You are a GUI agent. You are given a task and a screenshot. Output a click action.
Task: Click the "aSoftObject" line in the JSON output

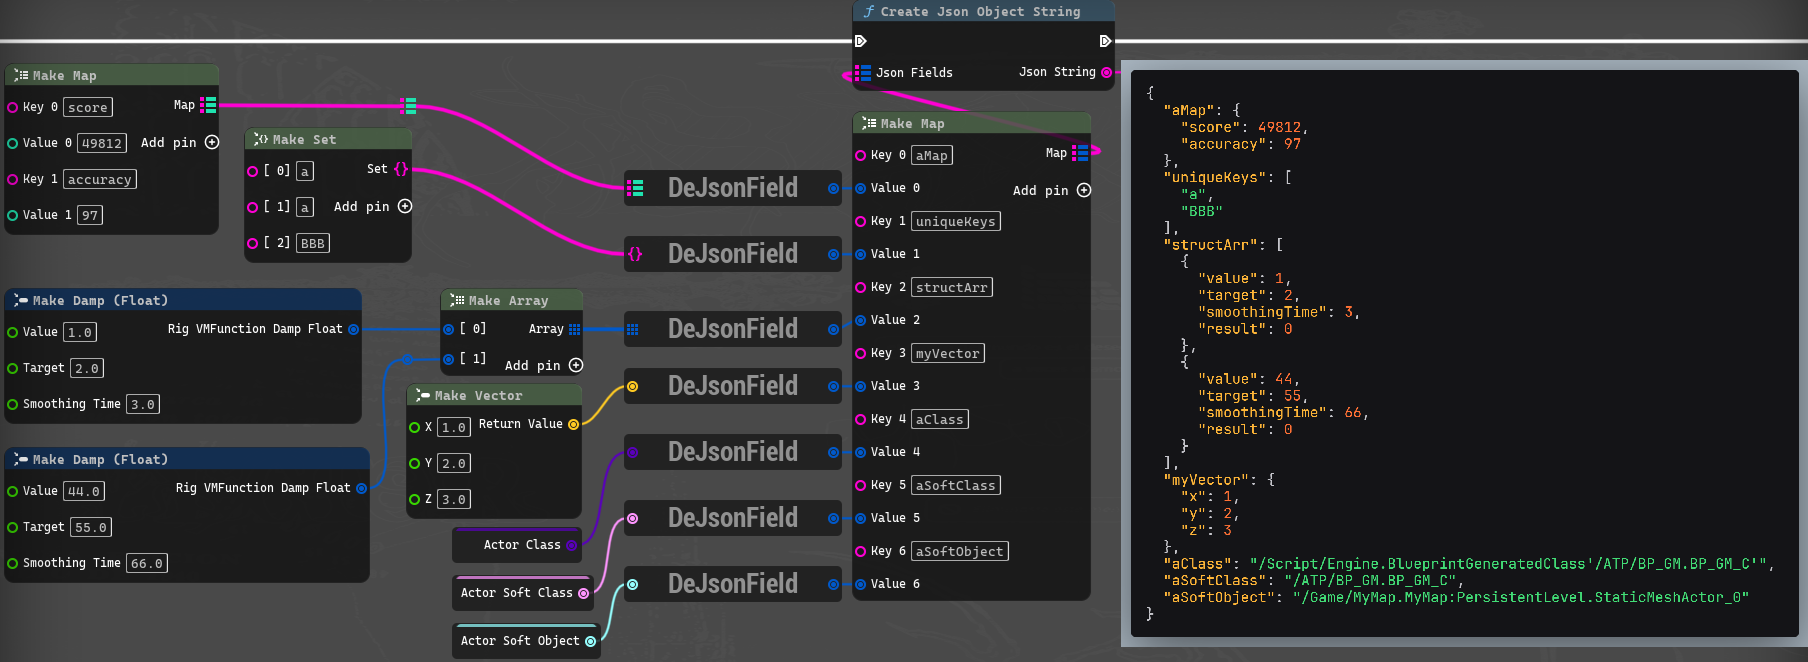coord(1455,597)
